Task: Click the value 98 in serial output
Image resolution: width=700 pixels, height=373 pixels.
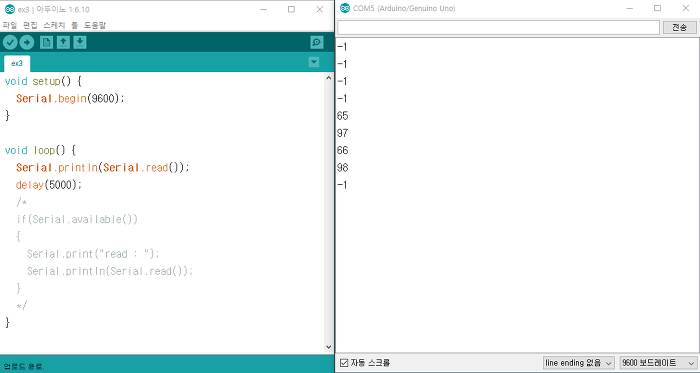Action: (342, 168)
